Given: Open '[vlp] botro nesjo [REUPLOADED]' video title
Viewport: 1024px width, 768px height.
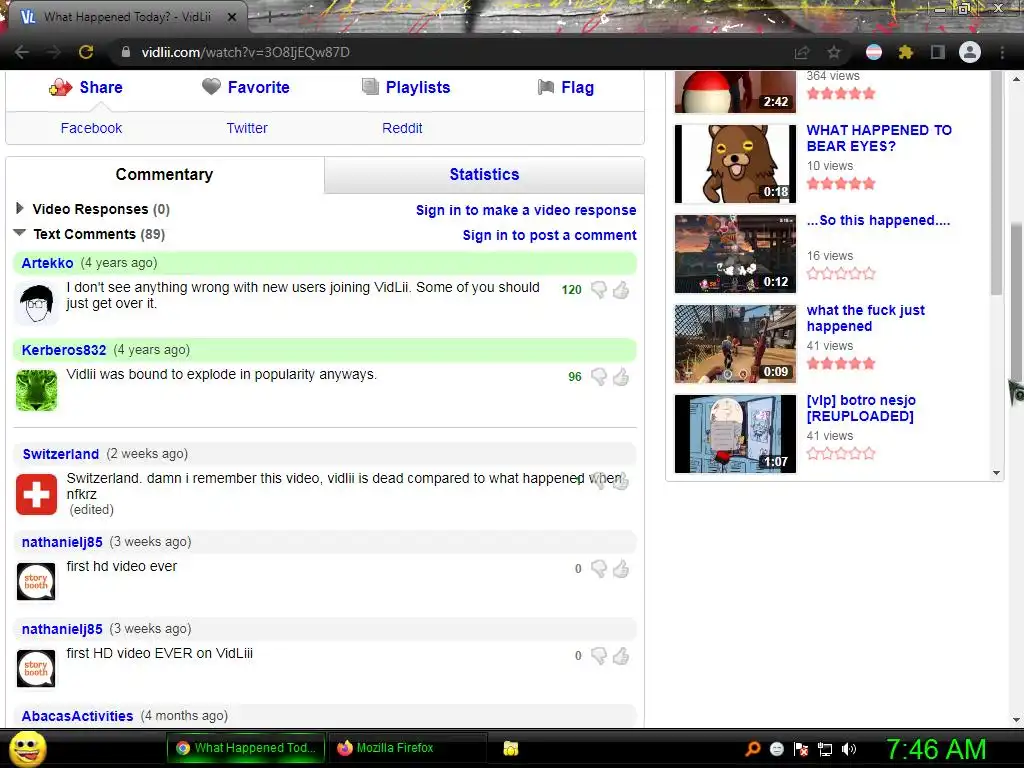Looking at the screenshot, I should pos(861,408).
